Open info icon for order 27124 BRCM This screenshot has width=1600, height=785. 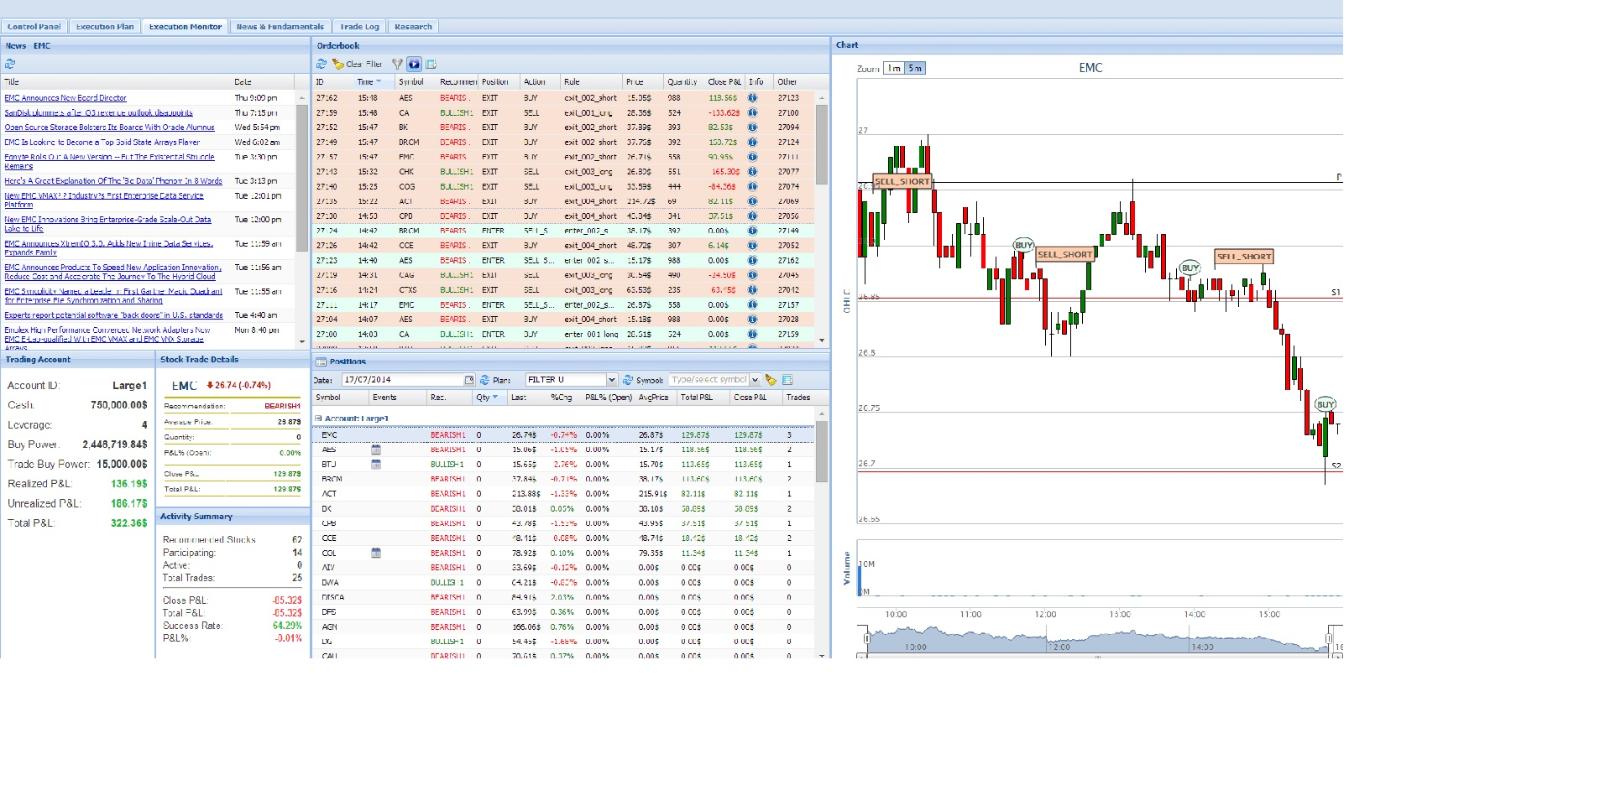pyautogui.click(x=752, y=142)
